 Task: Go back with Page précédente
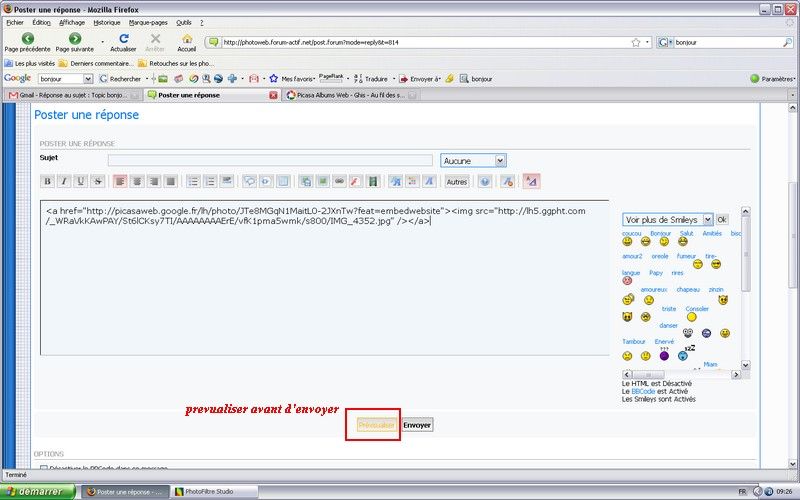coord(28,42)
